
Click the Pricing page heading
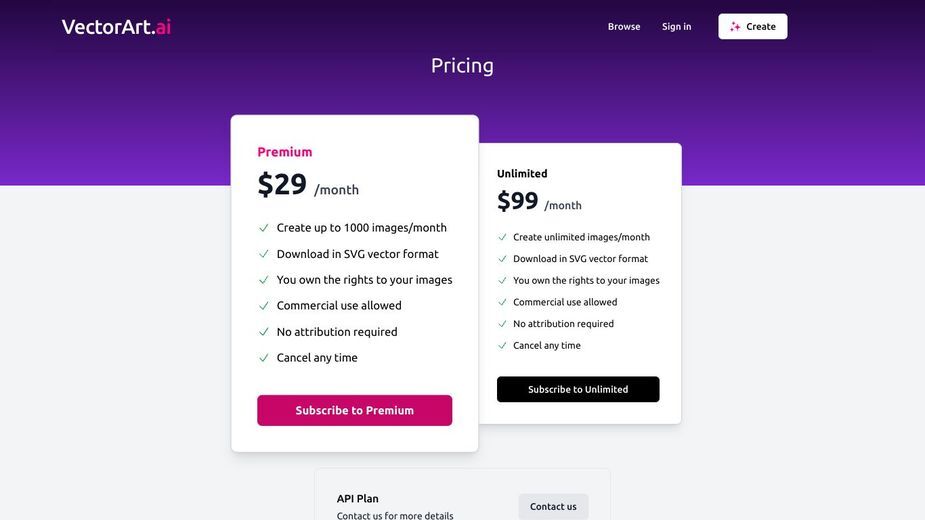tap(462, 66)
